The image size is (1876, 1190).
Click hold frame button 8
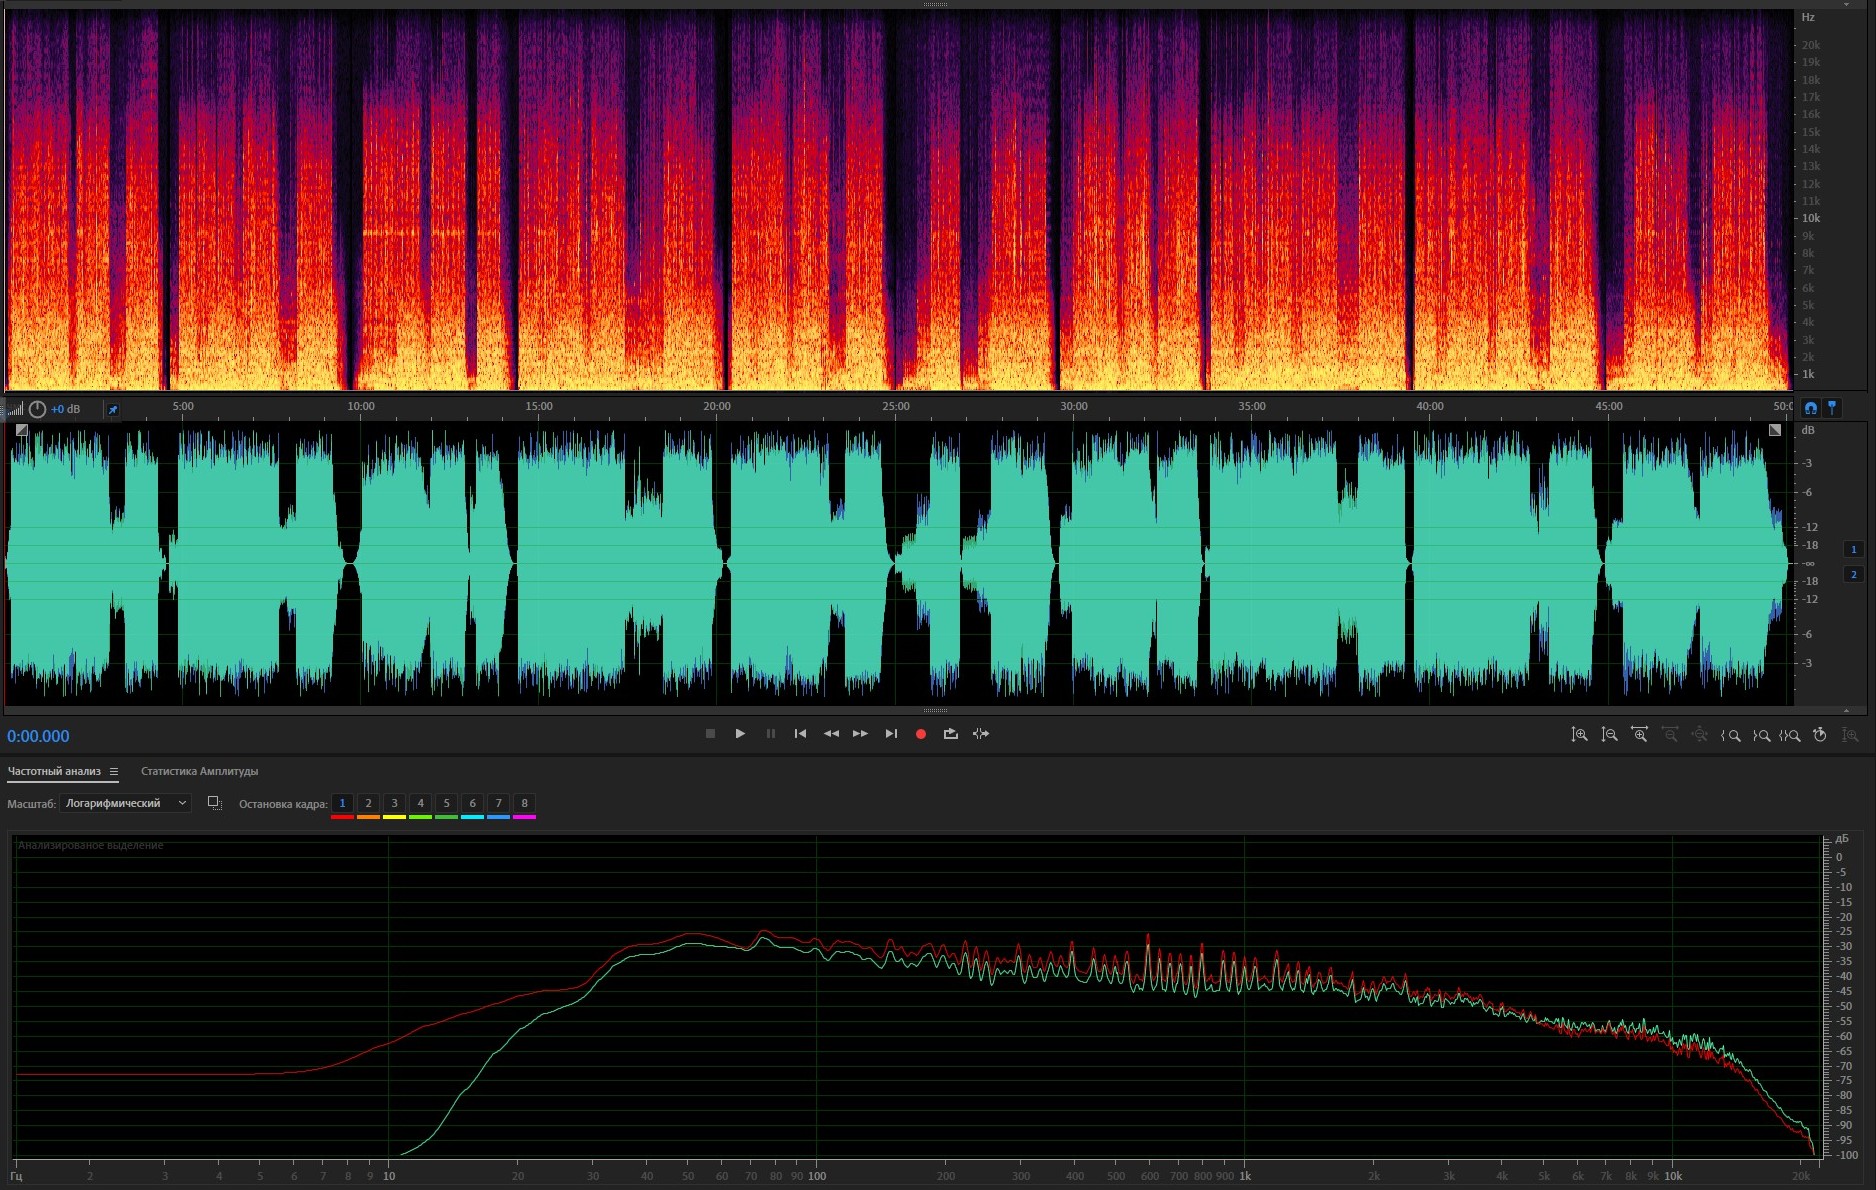[524, 803]
